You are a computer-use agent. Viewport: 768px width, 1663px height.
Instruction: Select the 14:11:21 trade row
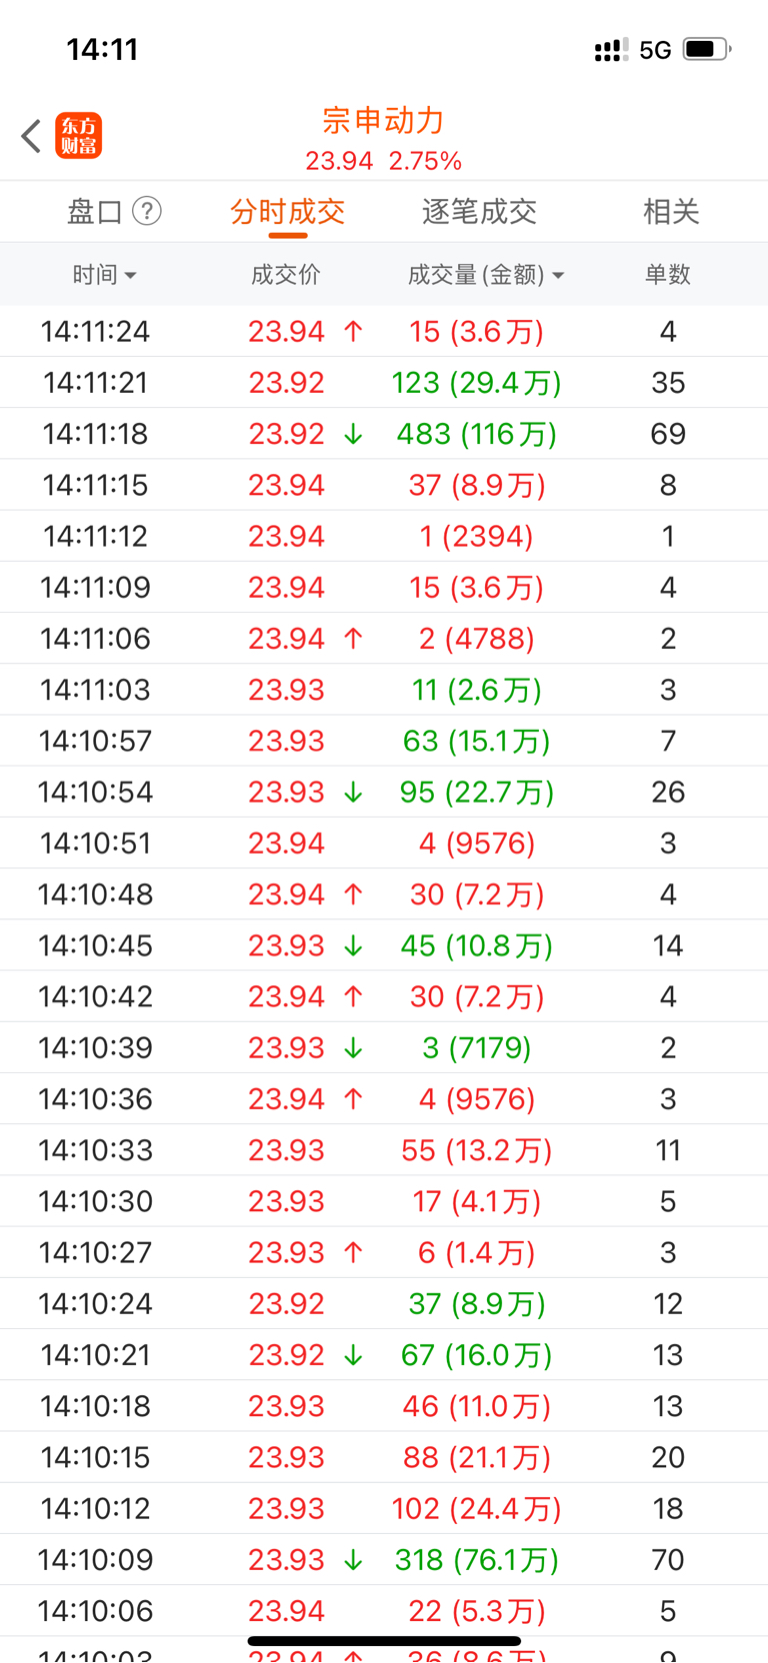tap(384, 383)
